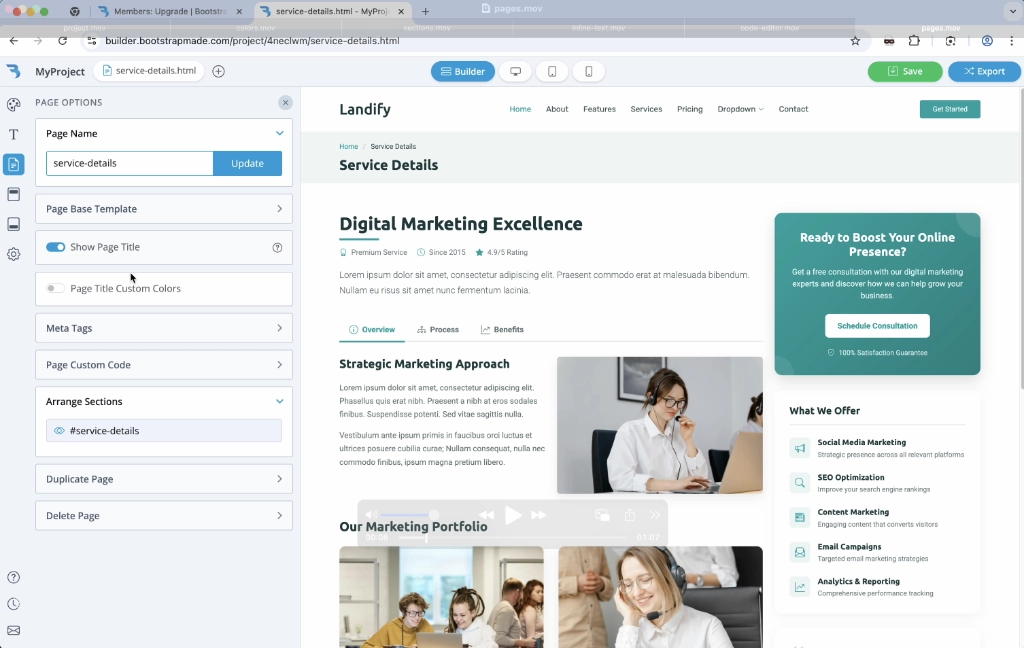
Task: Open browser extensions puzzle icon
Action: coord(914,40)
